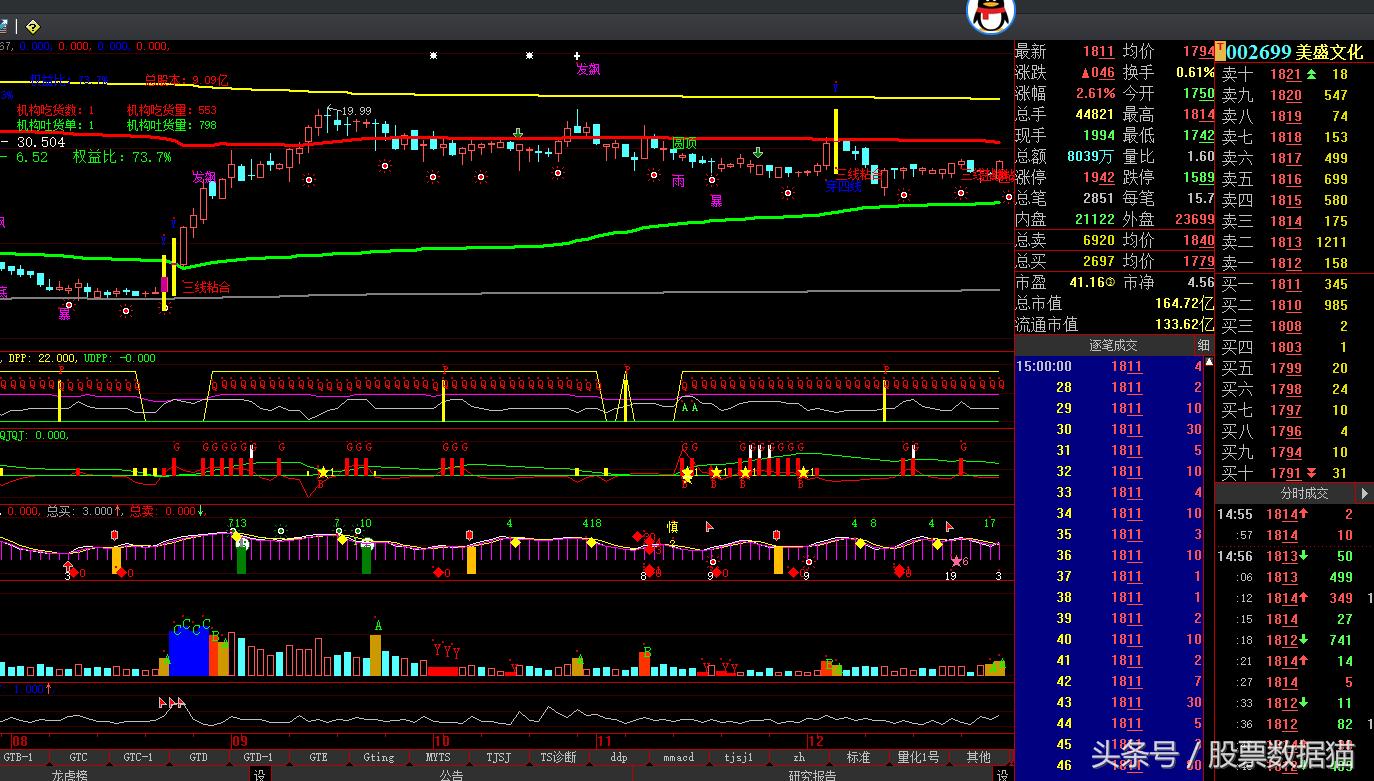Open the 研究报告 research reports section
This screenshot has height=781, width=1374.
[812, 774]
